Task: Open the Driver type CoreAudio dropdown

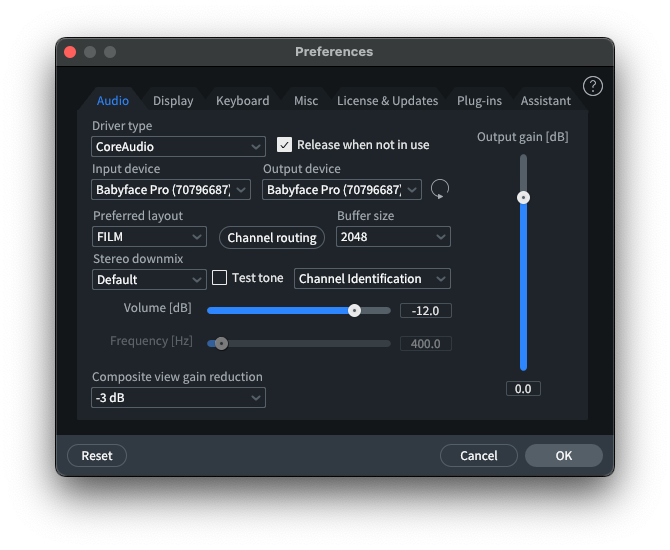Action: pos(178,147)
